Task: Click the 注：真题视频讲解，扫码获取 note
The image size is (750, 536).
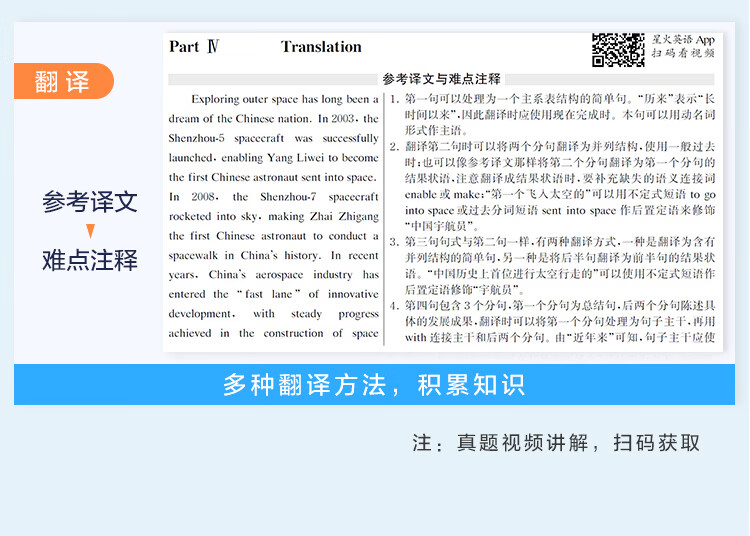Action: click(x=556, y=443)
